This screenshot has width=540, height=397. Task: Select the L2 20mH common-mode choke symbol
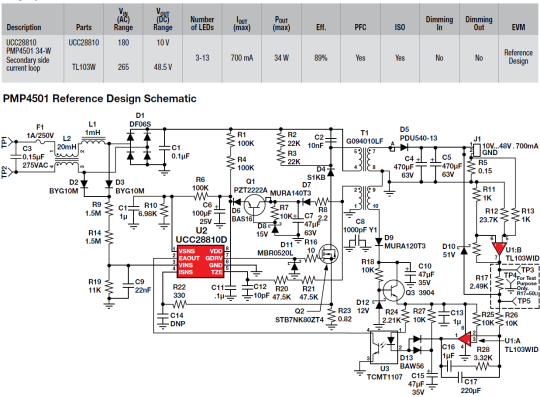point(66,158)
